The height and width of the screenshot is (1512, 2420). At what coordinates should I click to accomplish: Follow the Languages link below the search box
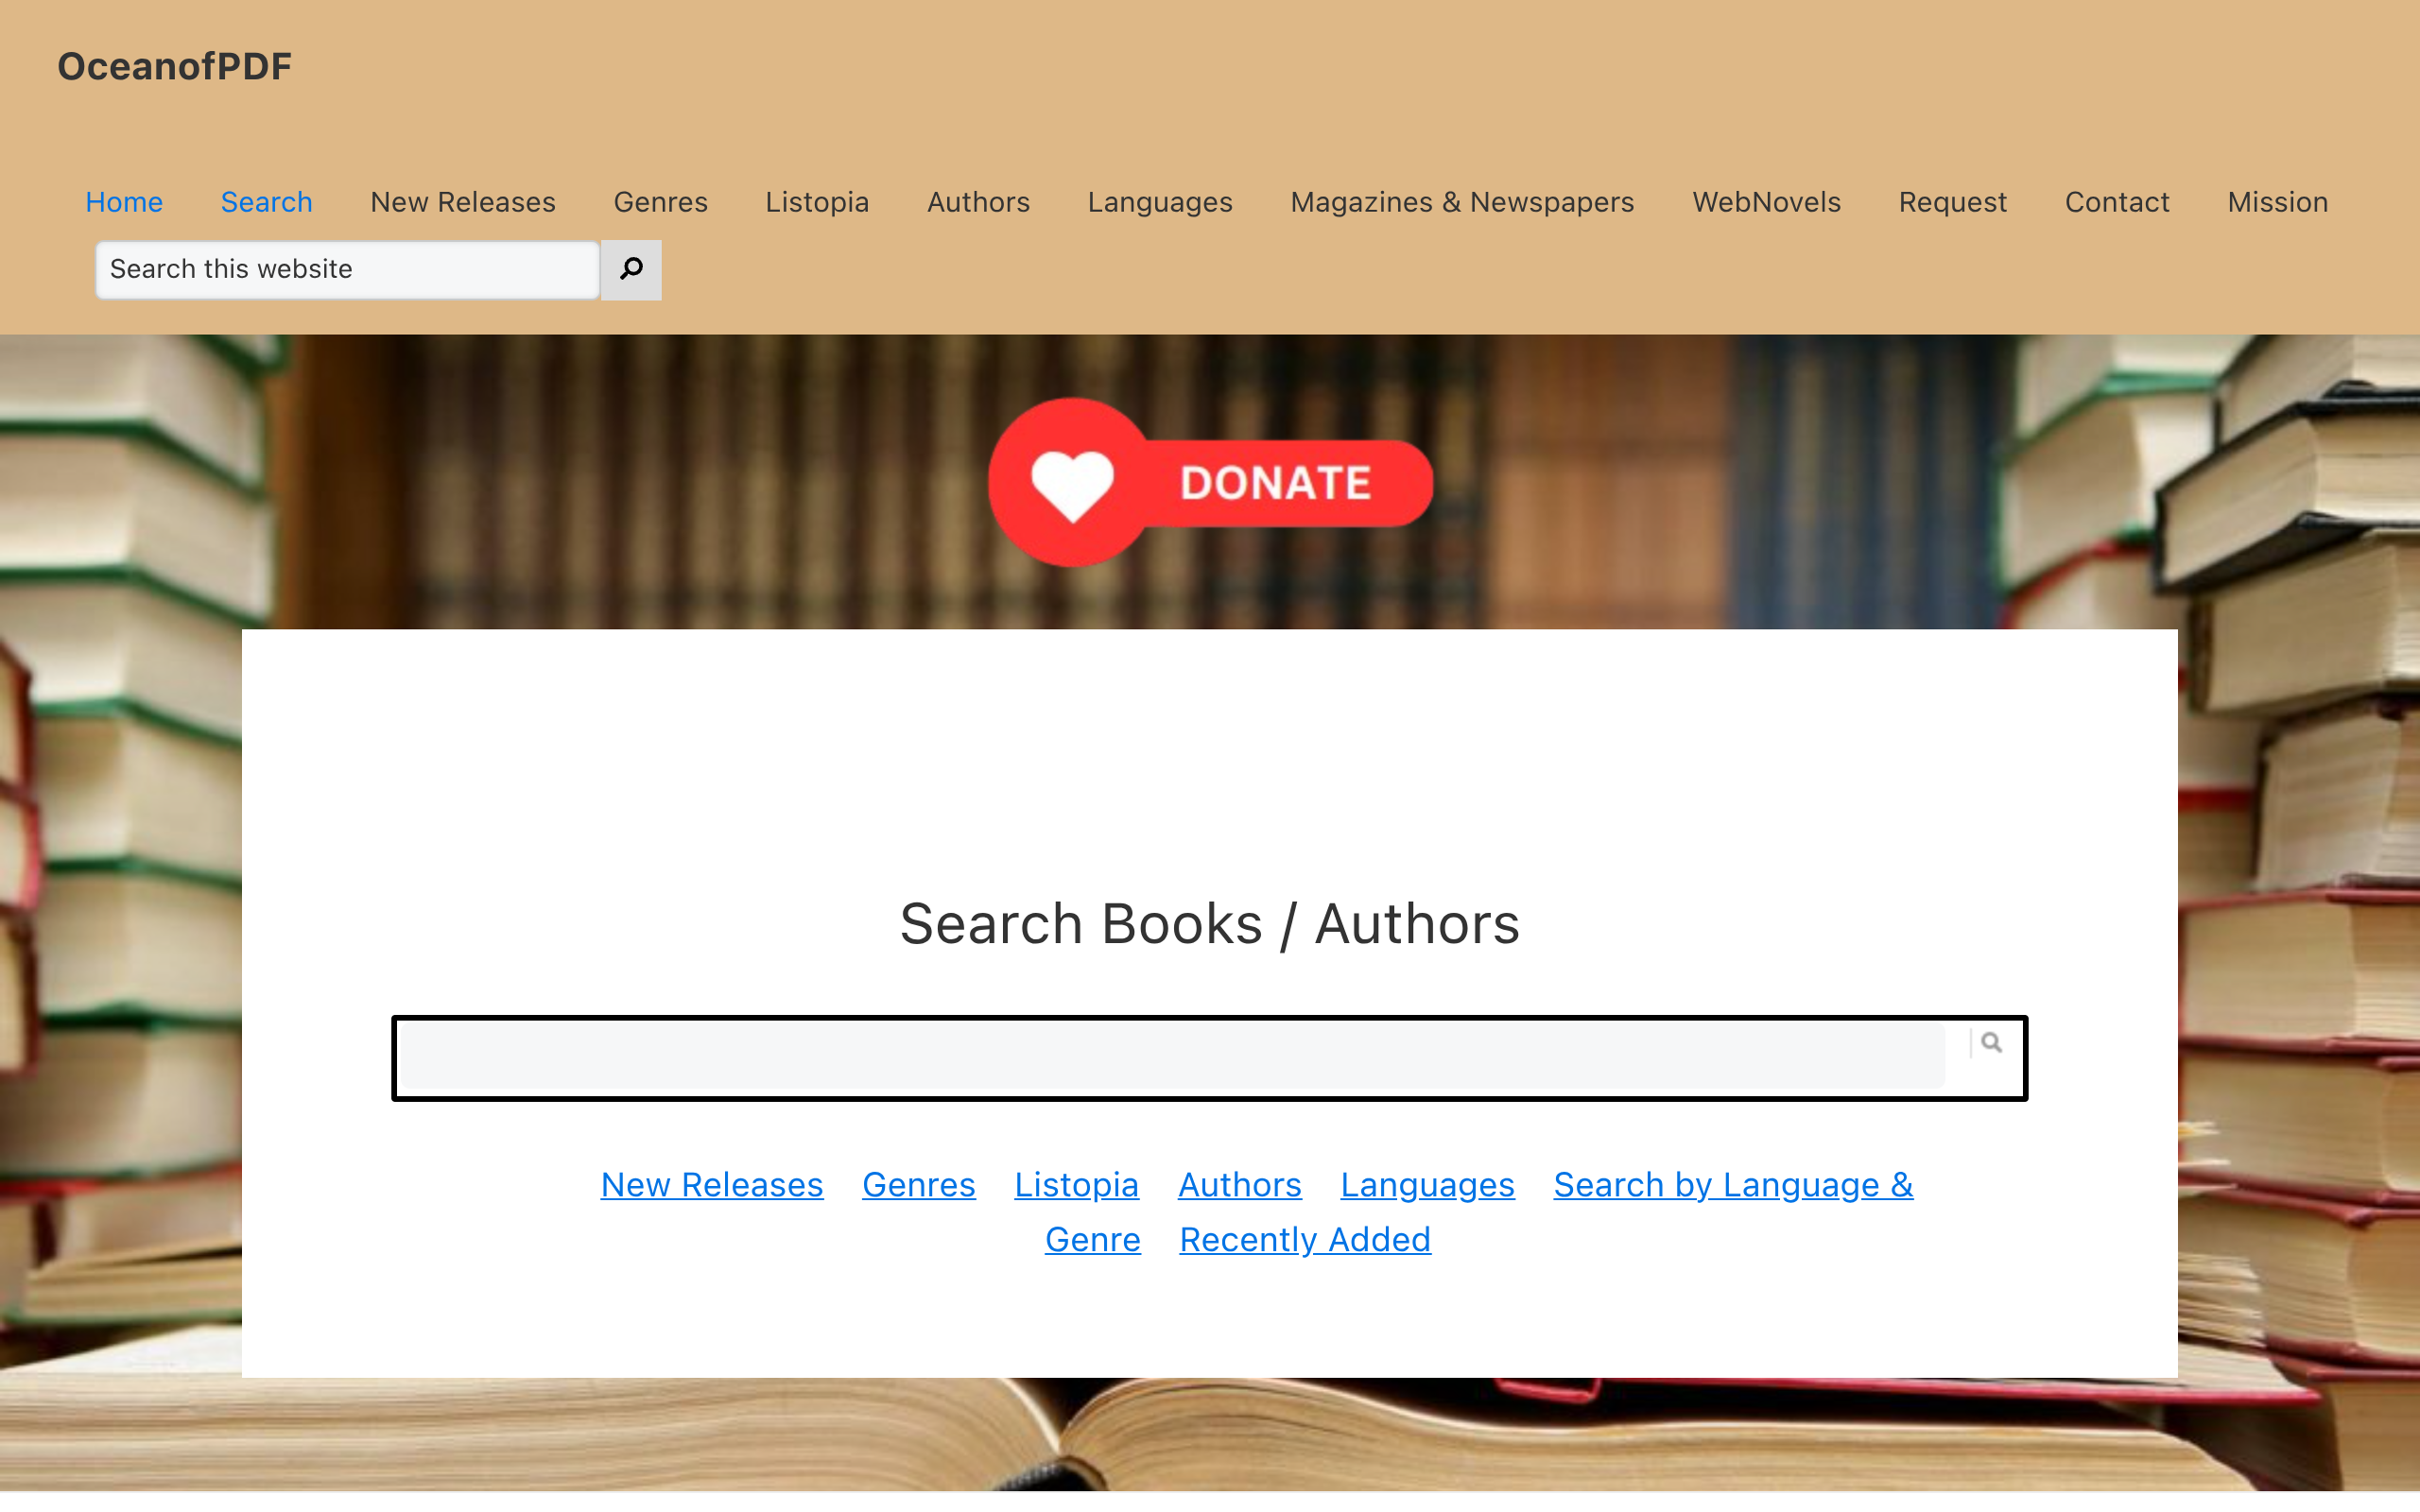click(x=1427, y=1185)
